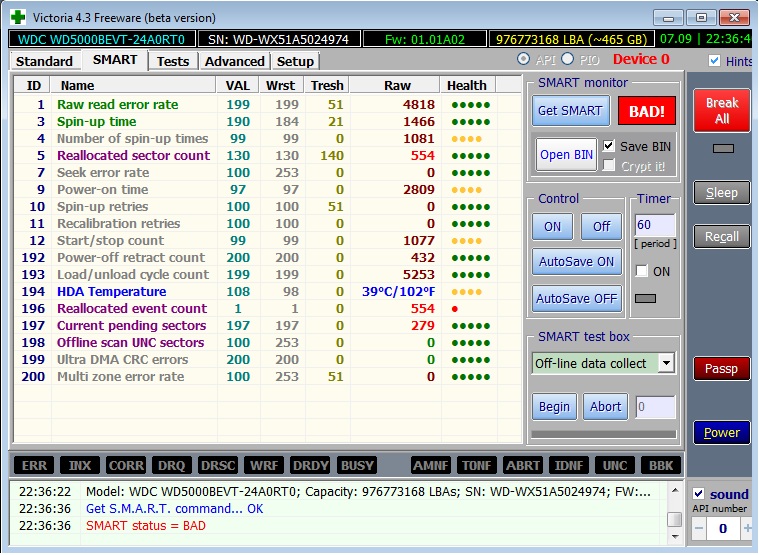Open the Advanced tab
The width and height of the screenshot is (759, 555).
tap(234, 61)
